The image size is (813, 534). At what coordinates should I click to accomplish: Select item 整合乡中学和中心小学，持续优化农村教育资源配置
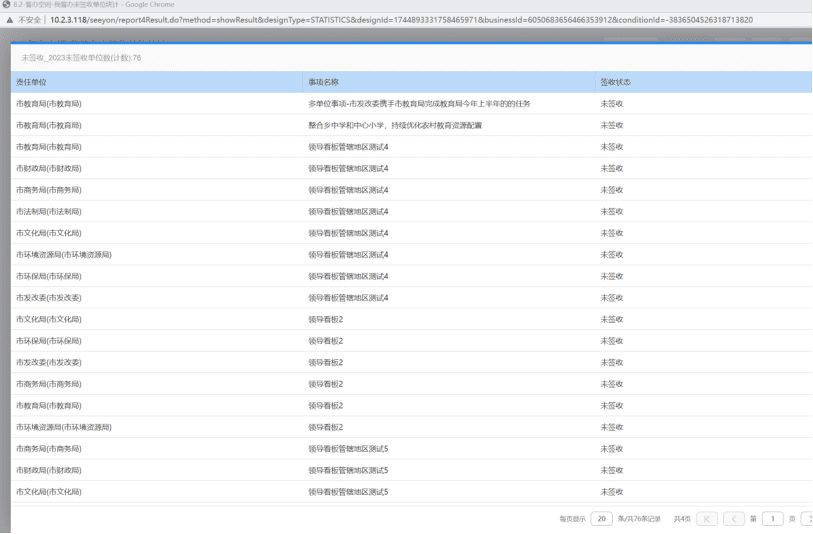[x=395, y=125]
